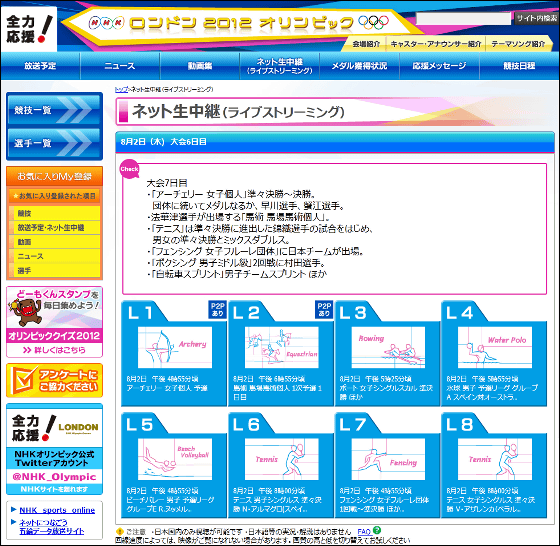Open the 競技一覧 button
The height and width of the screenshot is (546, 560).
click(54, 110)
